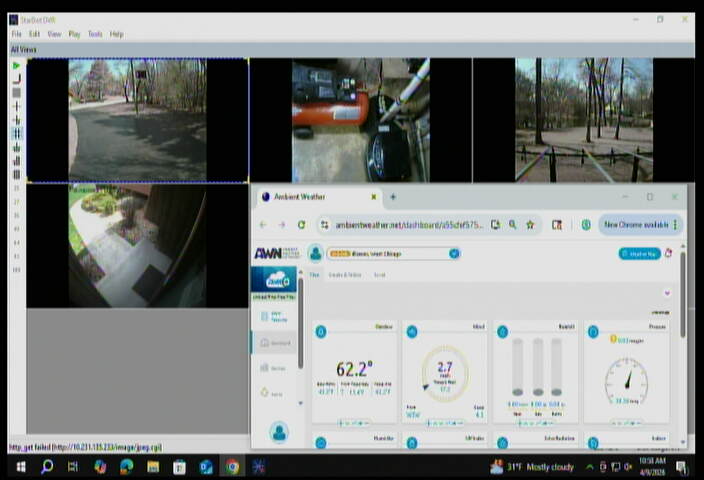Go forward in Chrome
The width and height of the screenshot is (704, 480).
pos(282,225)
